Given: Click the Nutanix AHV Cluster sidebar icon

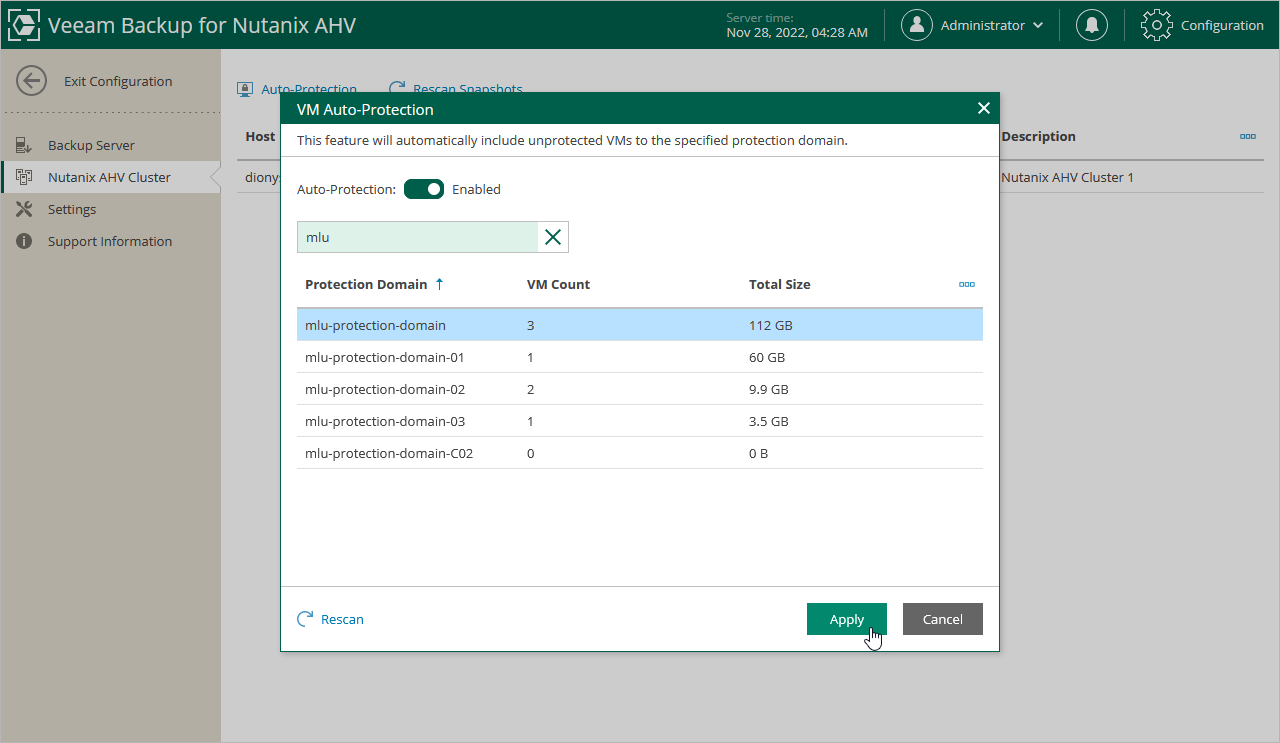Looking at the screenshot, I should pos(25,177).
